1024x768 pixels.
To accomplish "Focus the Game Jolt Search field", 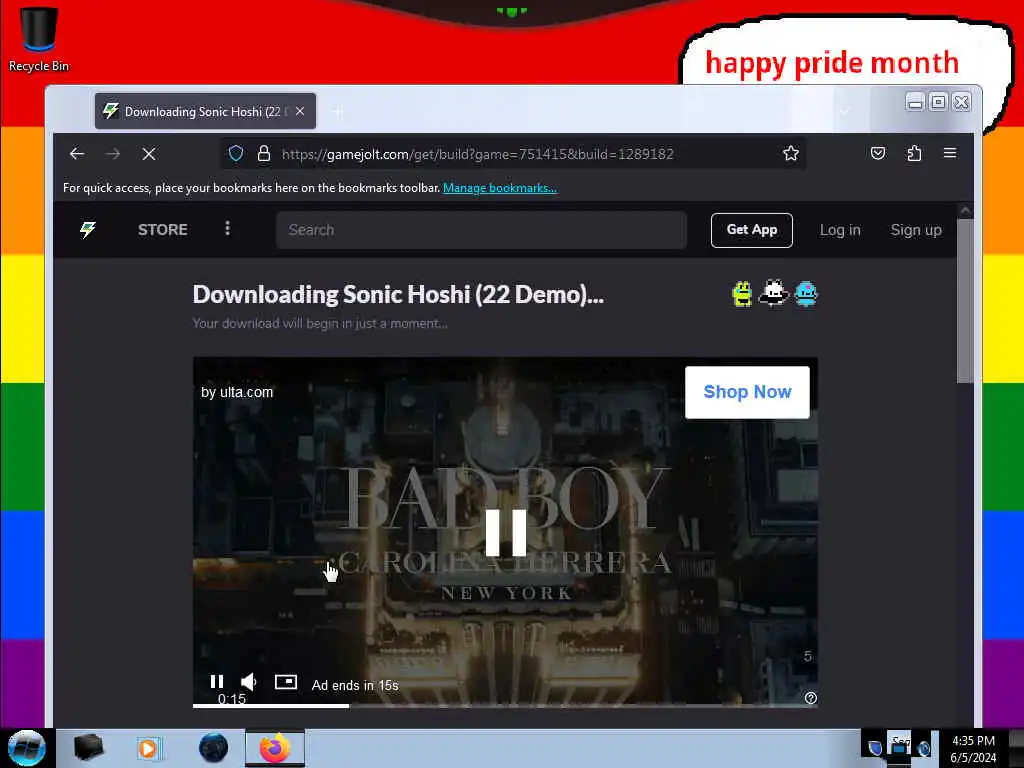I will point(481,230).
